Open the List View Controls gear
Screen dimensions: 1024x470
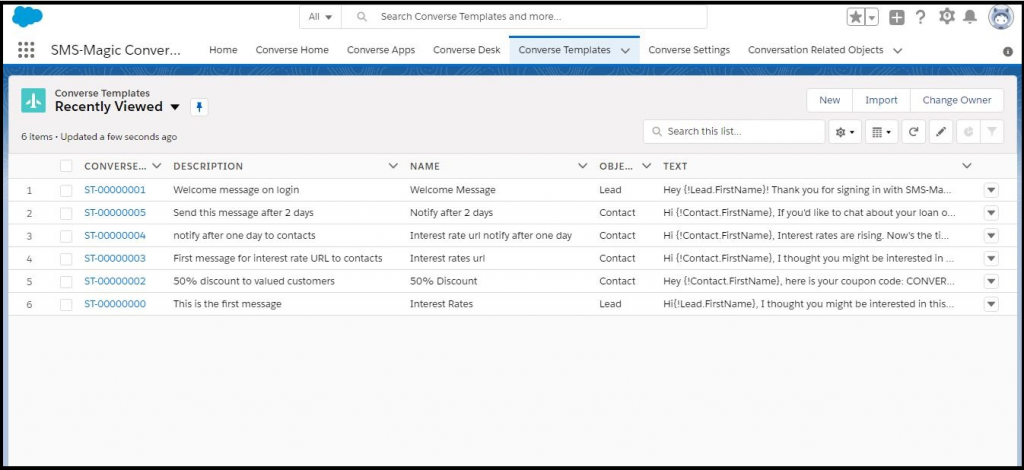coord(845,132)
